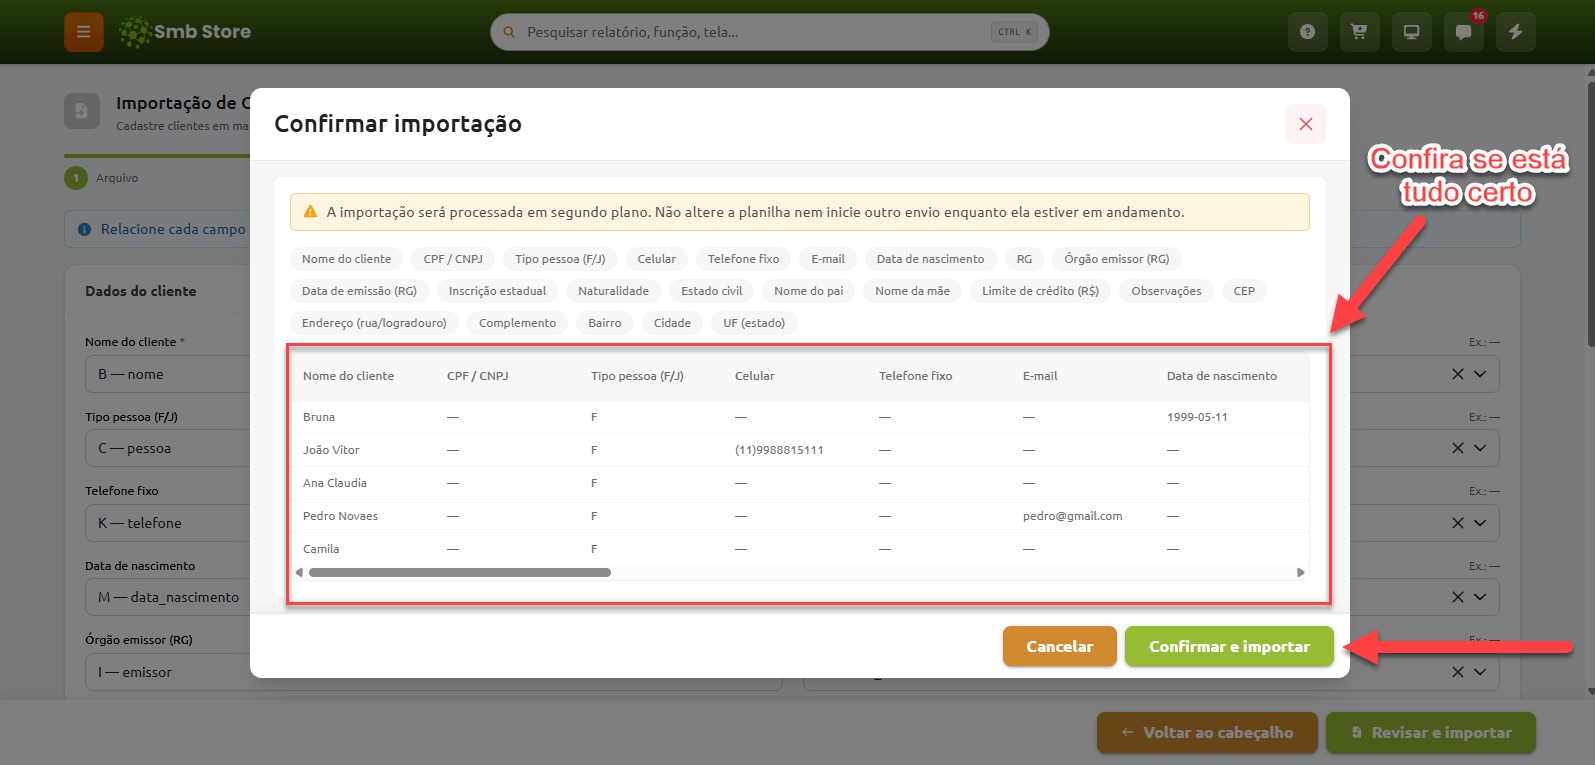Focus the Pesquisar relatório search field
Screen dimensions: 1595x765
[769, 32]
